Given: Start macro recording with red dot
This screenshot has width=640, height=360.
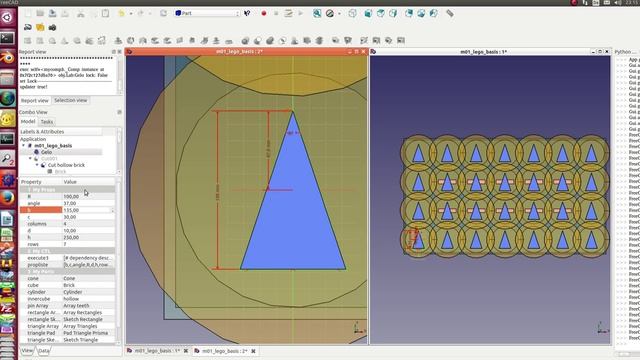Looking at the screenshot, I should [264, 13].
